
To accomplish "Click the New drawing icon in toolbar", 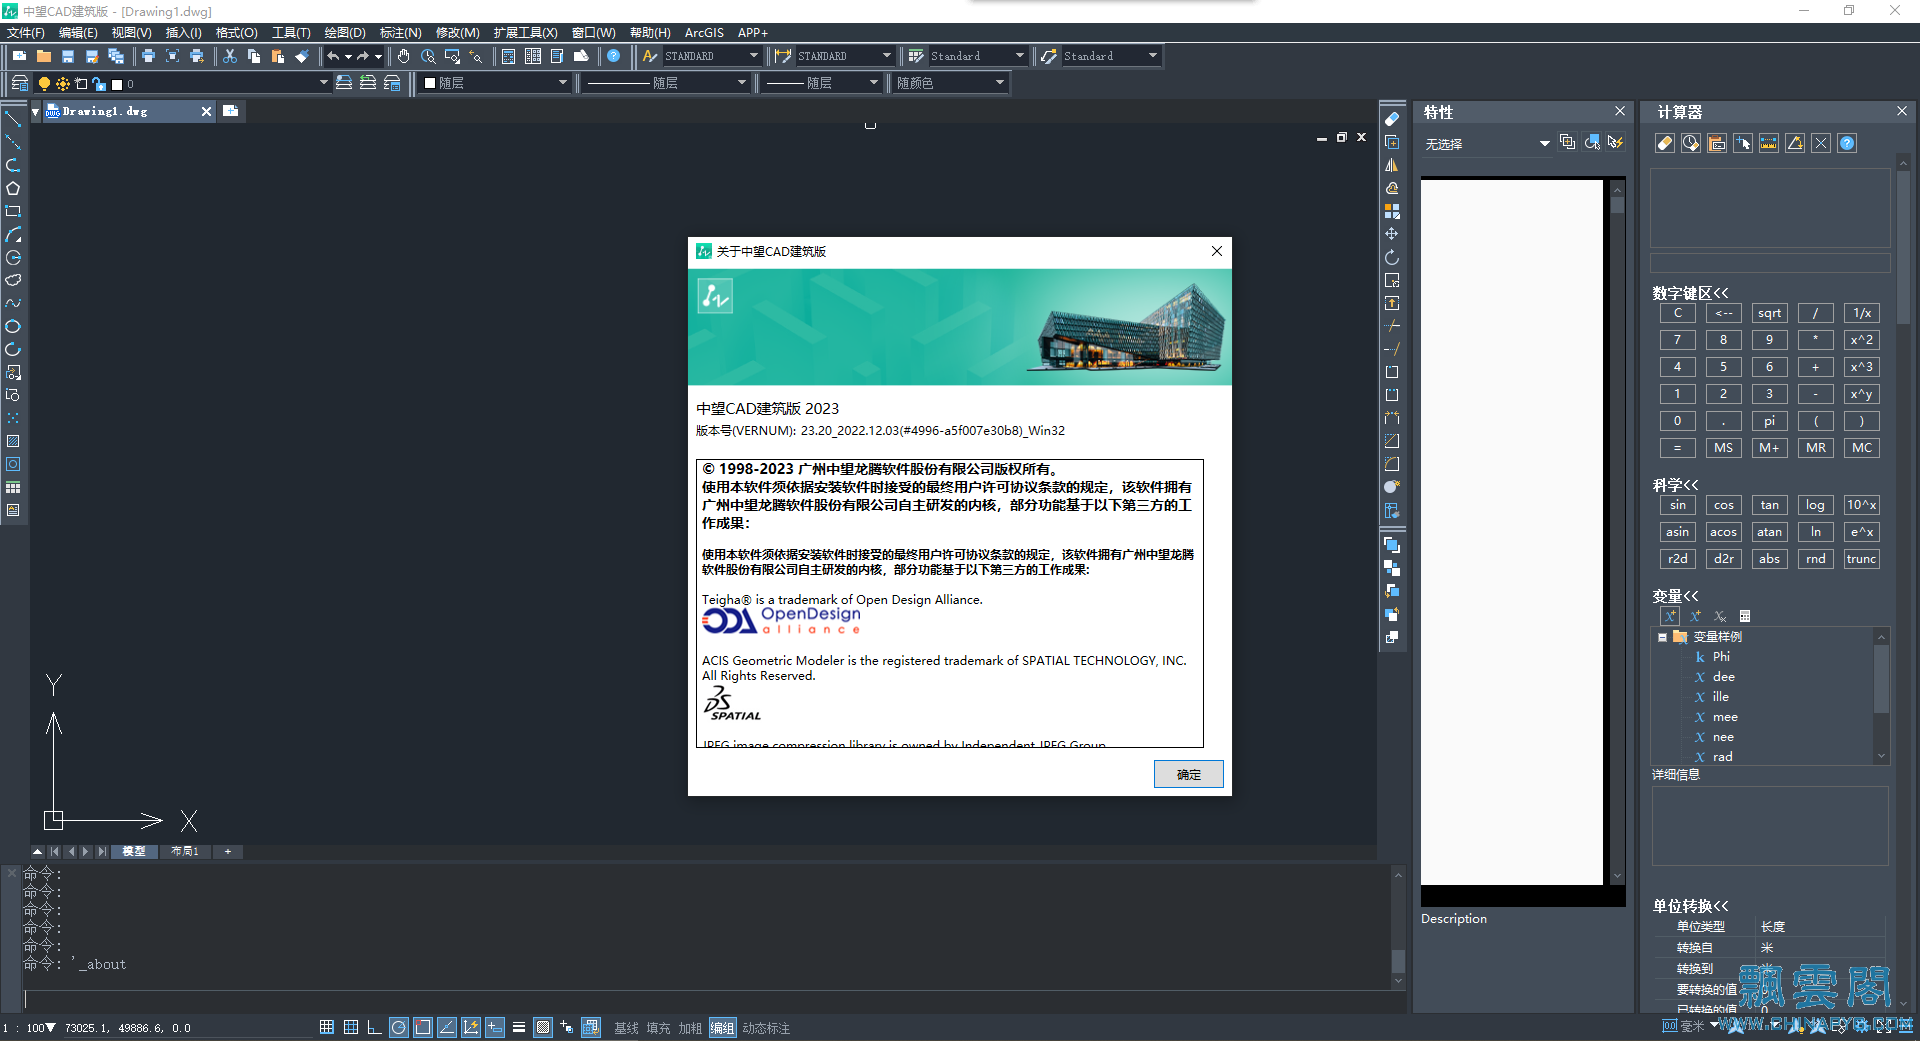I will pyautogui.click(x=19, y=56).
